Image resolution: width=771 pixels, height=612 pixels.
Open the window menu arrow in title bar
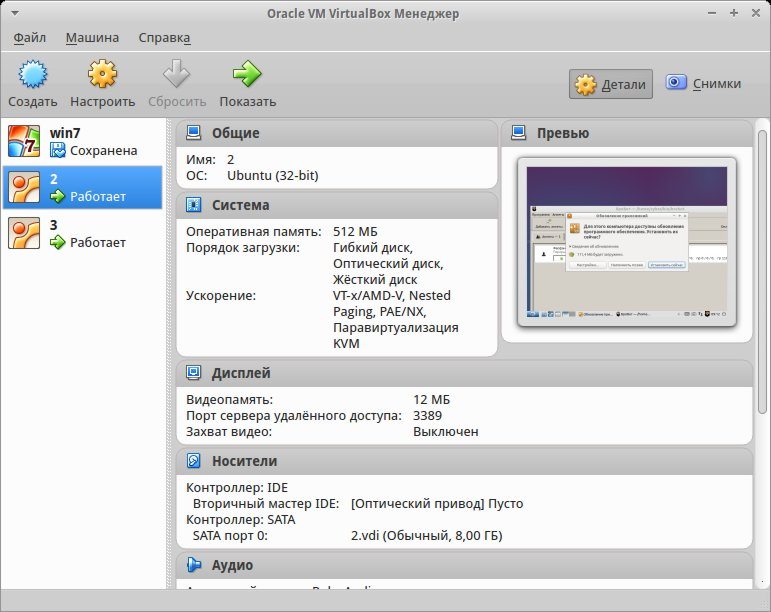tap(15, 13)
